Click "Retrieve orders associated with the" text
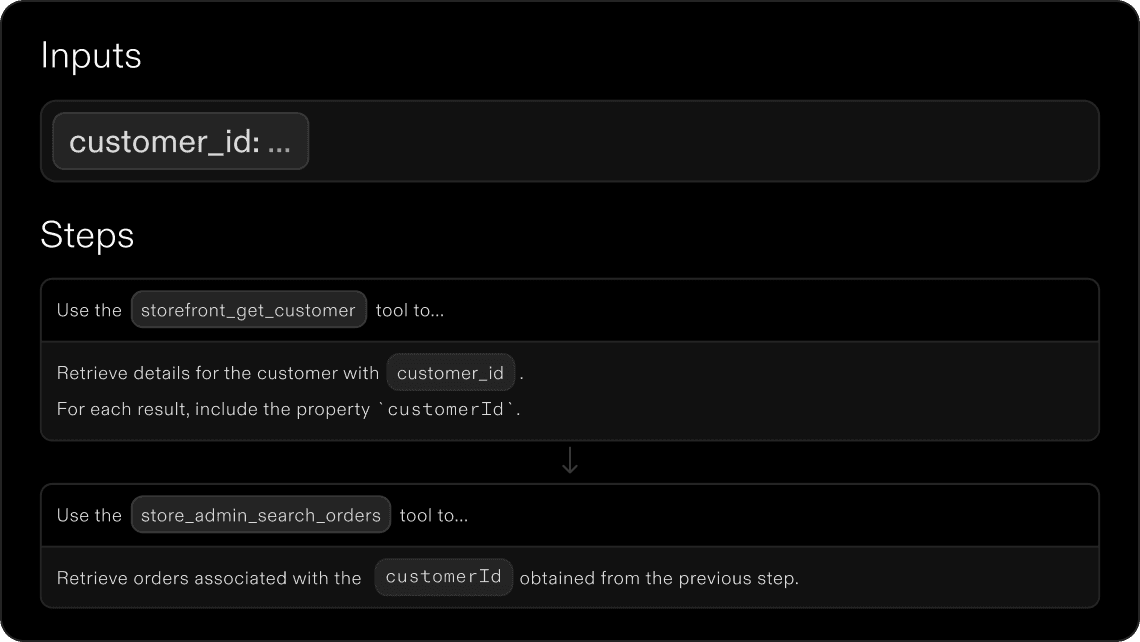Image resolution: width=1140 pixels, height=642 pixels. [x=209, y=578]
